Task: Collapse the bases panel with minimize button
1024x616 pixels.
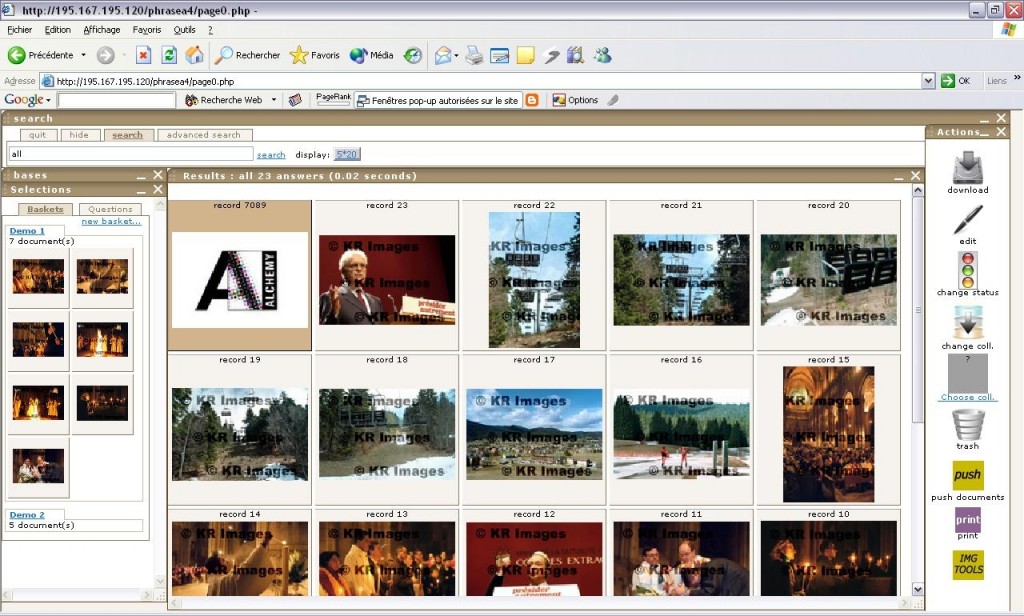Action: (x=141, y=175)
